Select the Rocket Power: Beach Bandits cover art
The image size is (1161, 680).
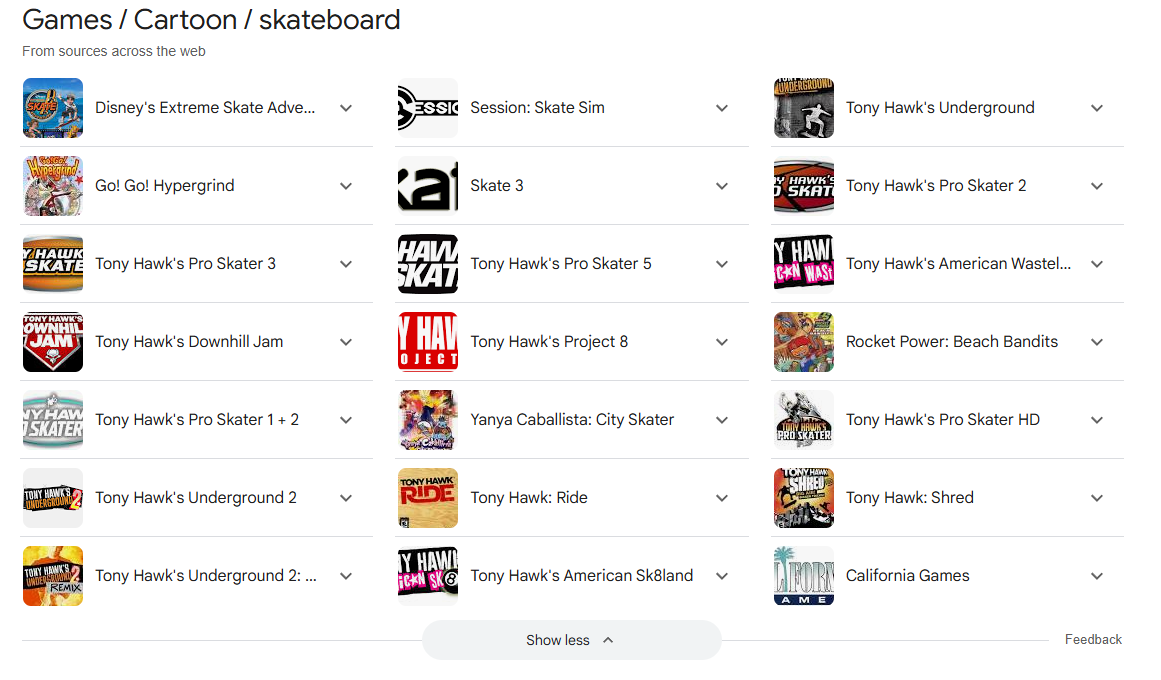pos(803,342)
